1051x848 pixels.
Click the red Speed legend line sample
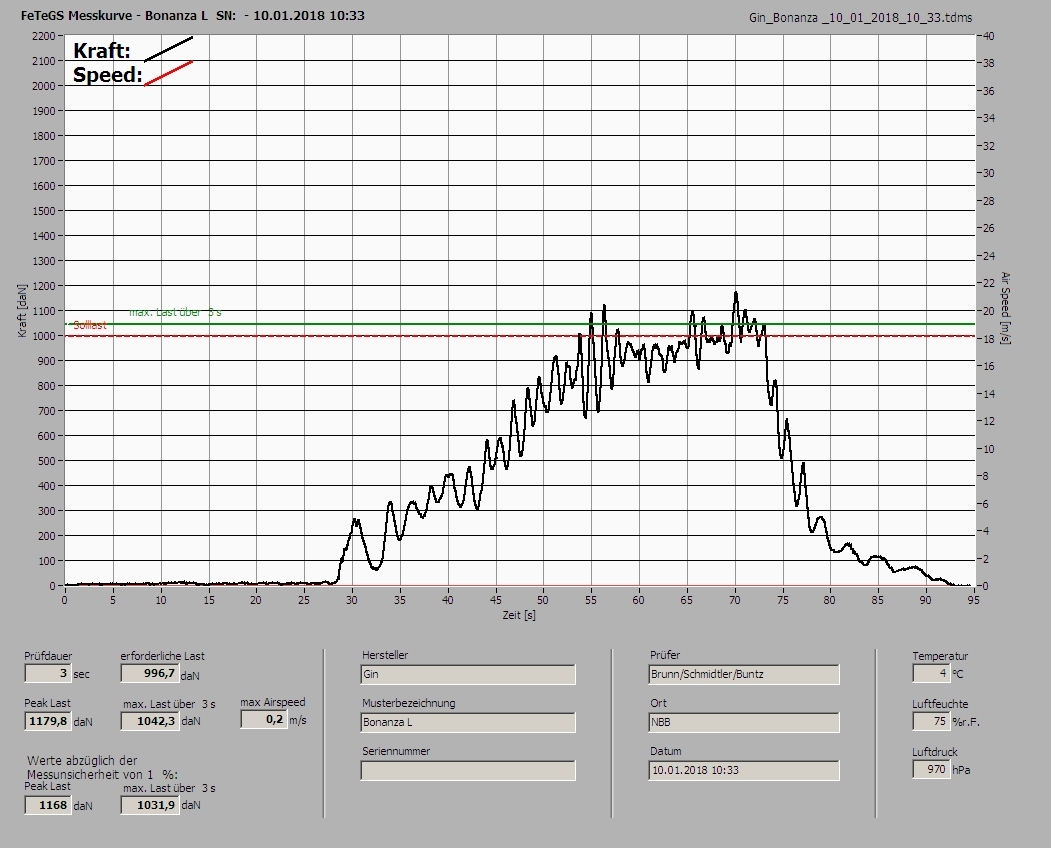[x=168, y=73]
